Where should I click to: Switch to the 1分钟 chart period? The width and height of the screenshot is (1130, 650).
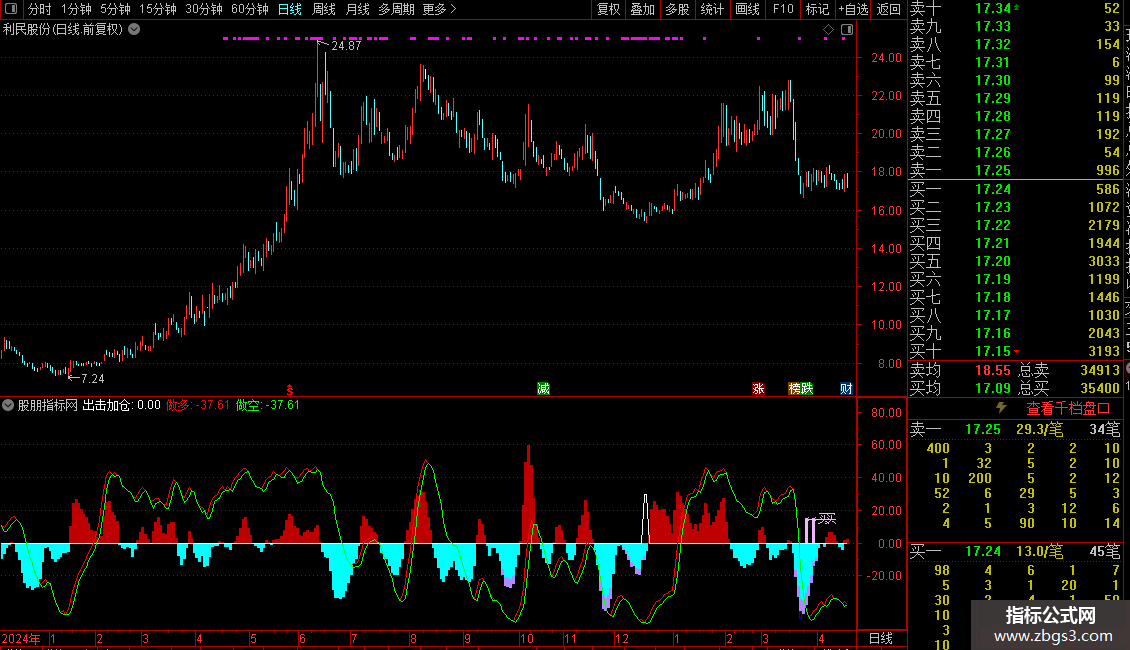[x=76, y=9]
